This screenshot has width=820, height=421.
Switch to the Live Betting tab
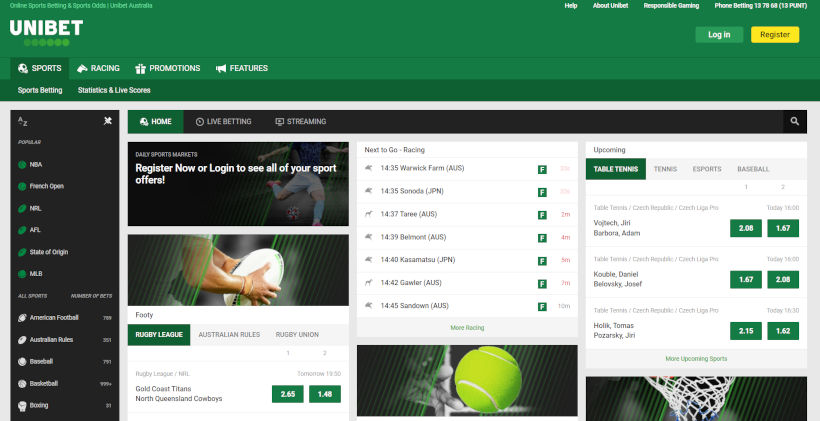[x=223, y=121]
